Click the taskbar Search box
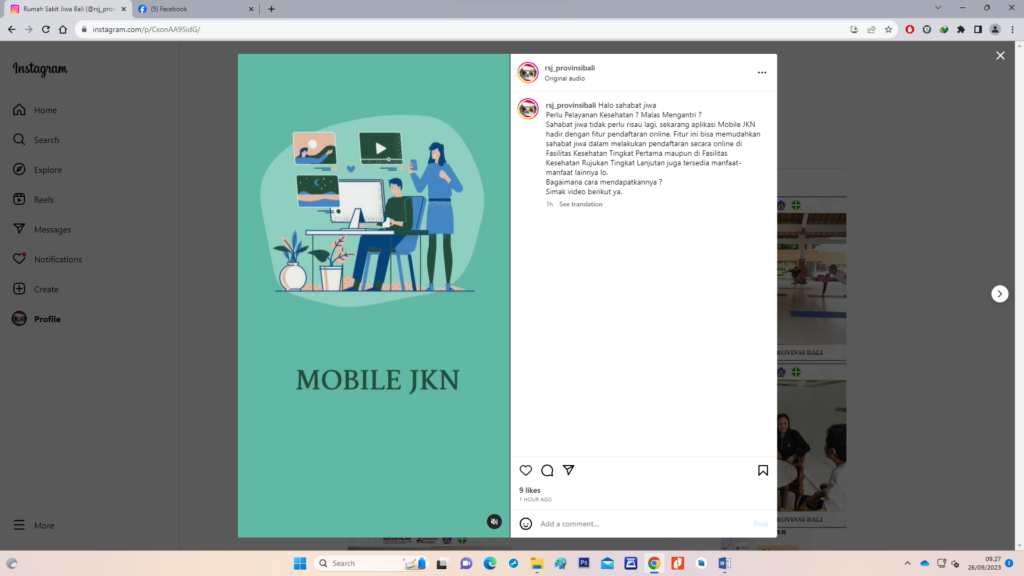1024x576 pixels. pos(371,563)
